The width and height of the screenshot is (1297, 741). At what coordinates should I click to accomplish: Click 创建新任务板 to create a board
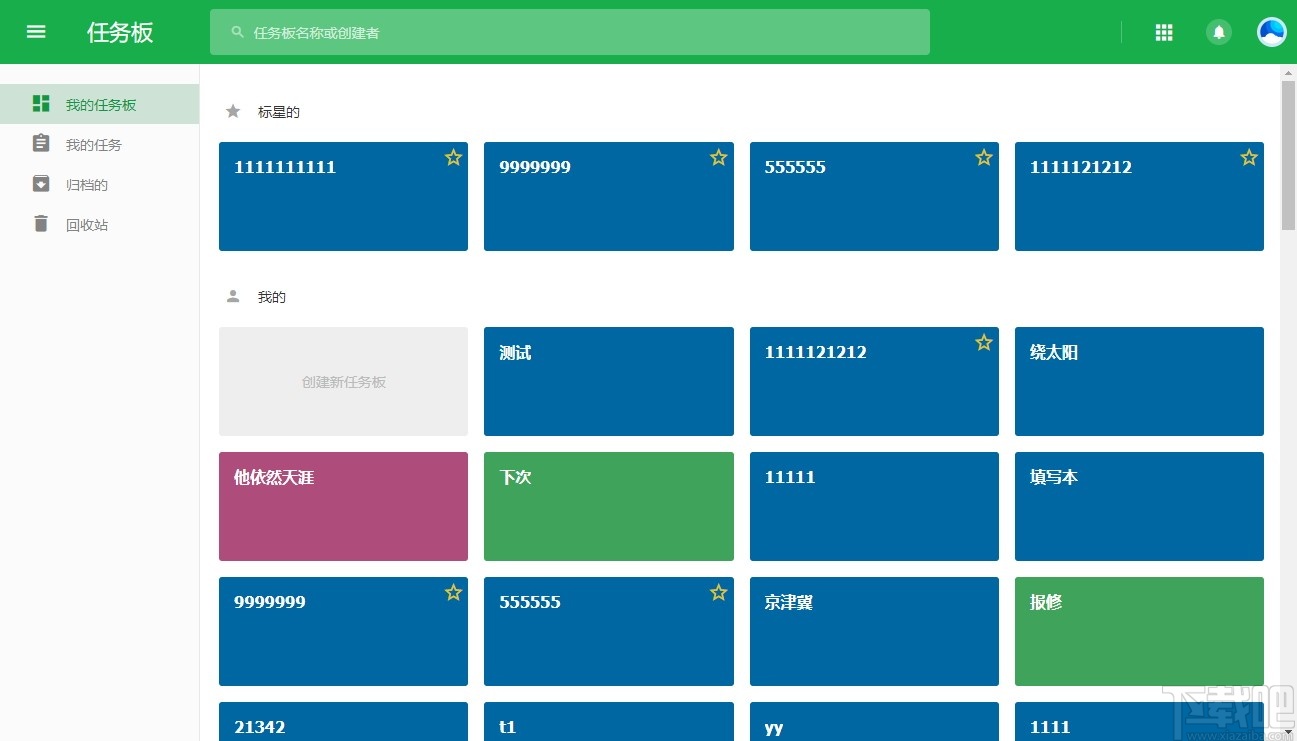343,381
